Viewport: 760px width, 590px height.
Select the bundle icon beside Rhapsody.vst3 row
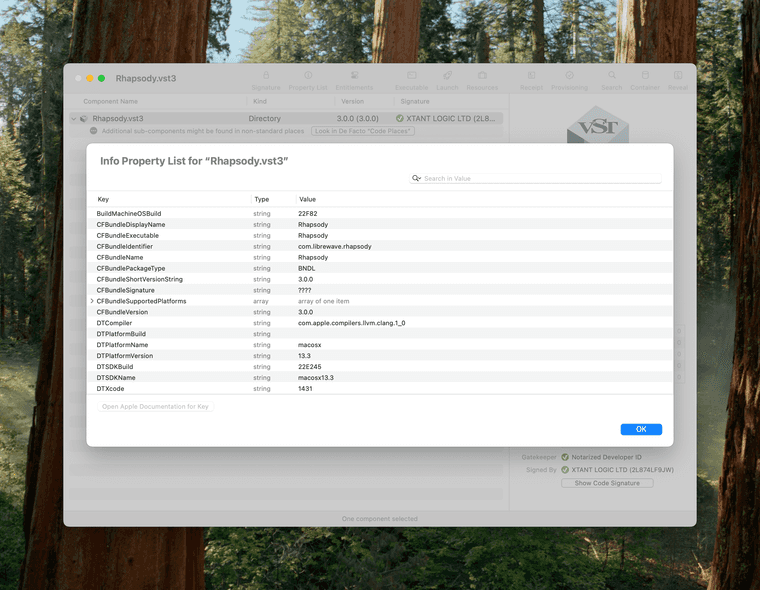coord(83,118)
